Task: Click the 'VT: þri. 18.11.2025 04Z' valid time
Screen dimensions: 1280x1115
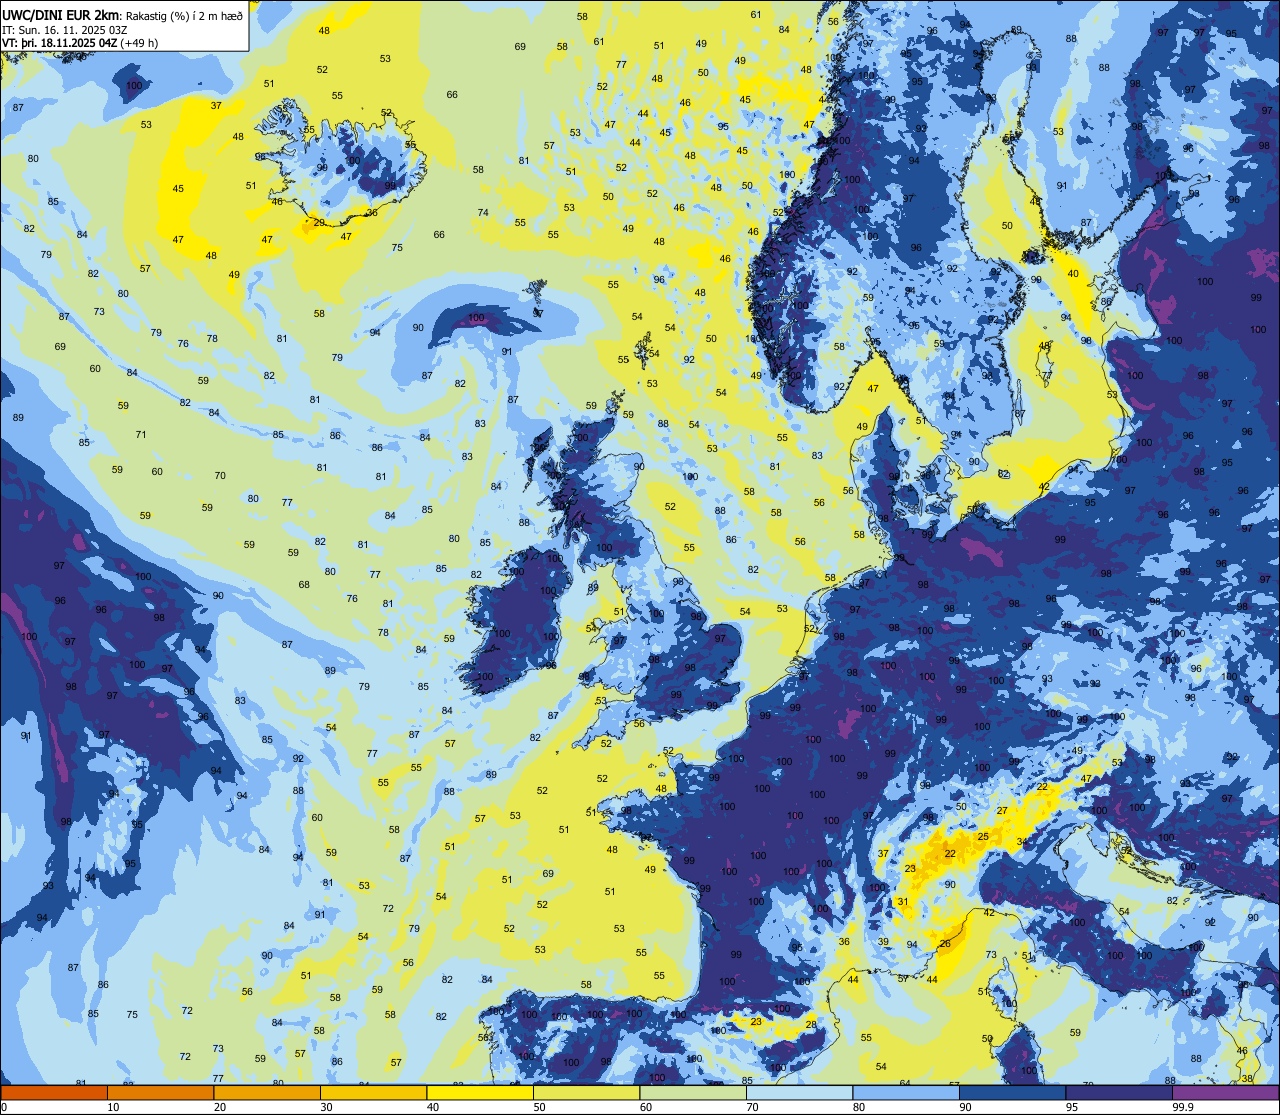Action: 59,42
